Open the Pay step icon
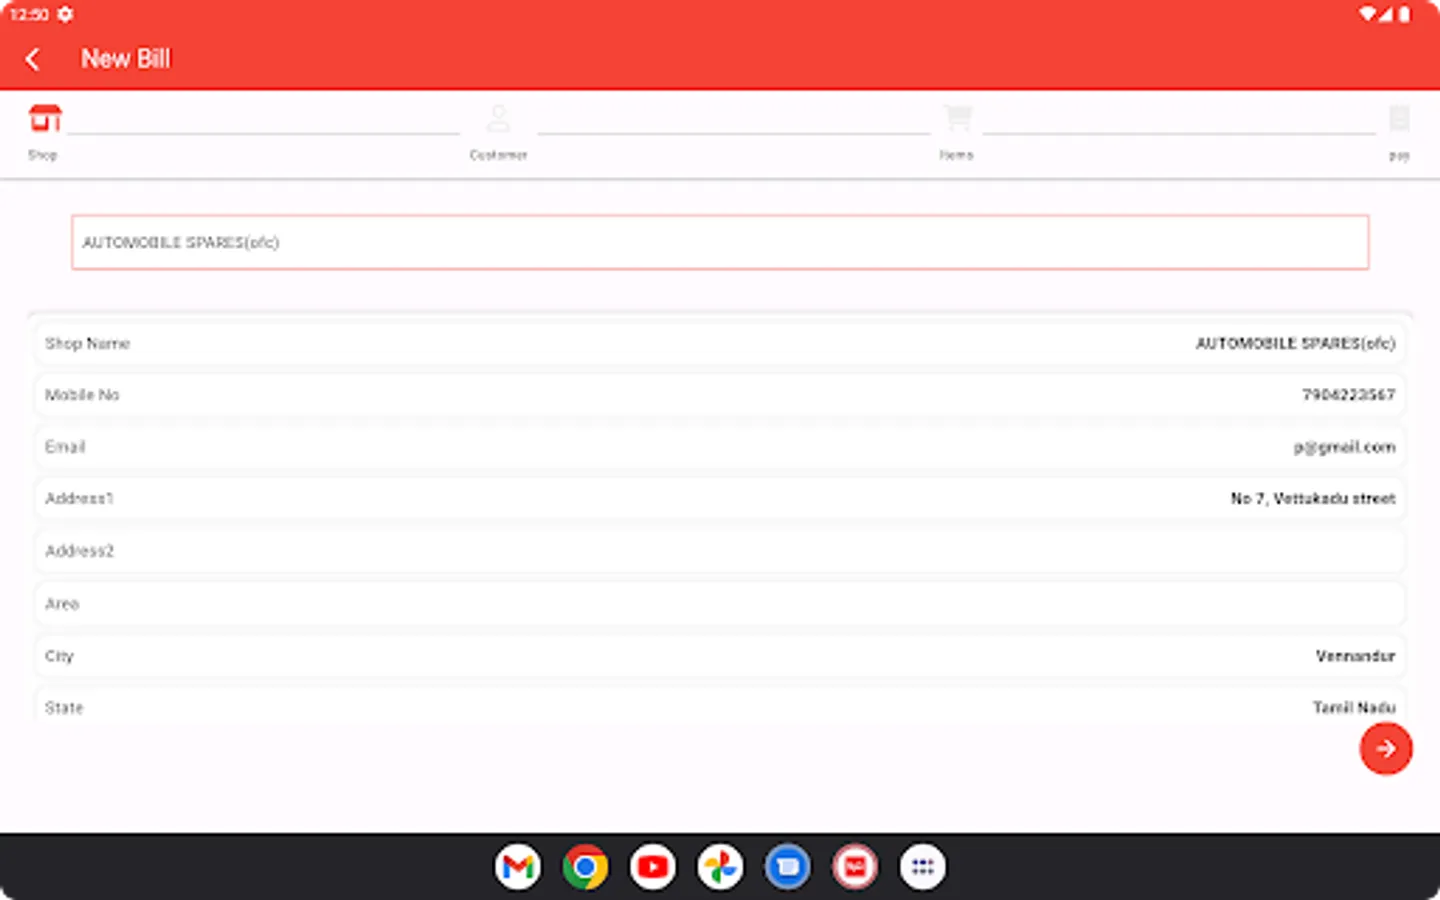1440x900 pixels. pos(1398,117)
